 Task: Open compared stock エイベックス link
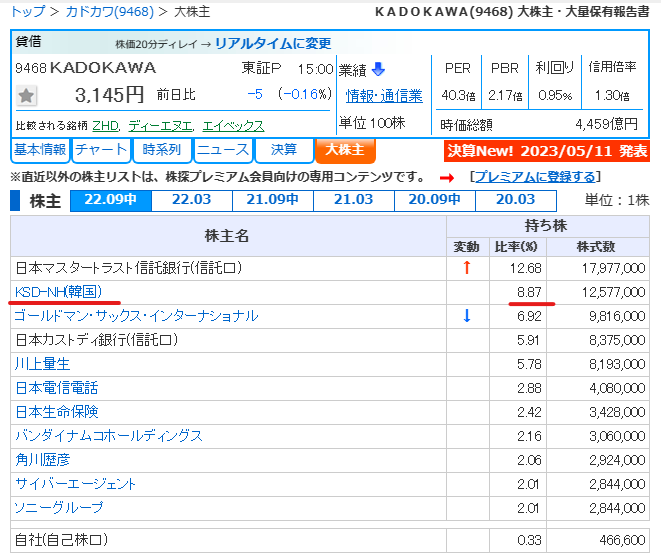[x=233, y=126]
